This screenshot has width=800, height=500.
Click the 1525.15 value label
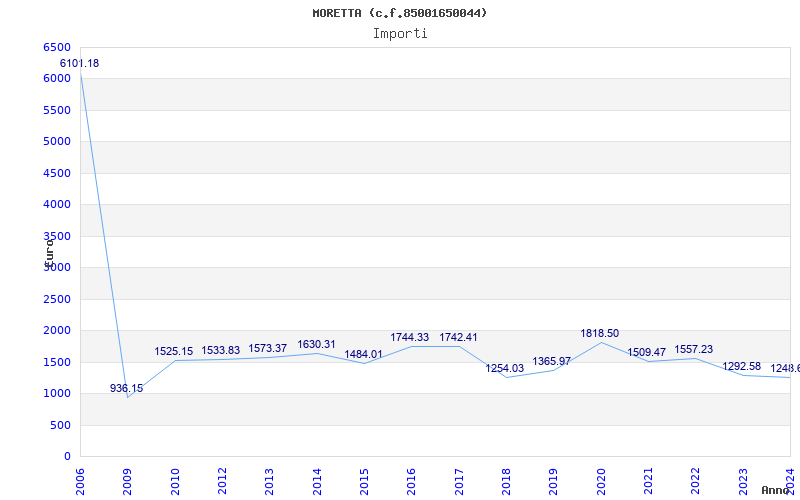click(174, 352)
